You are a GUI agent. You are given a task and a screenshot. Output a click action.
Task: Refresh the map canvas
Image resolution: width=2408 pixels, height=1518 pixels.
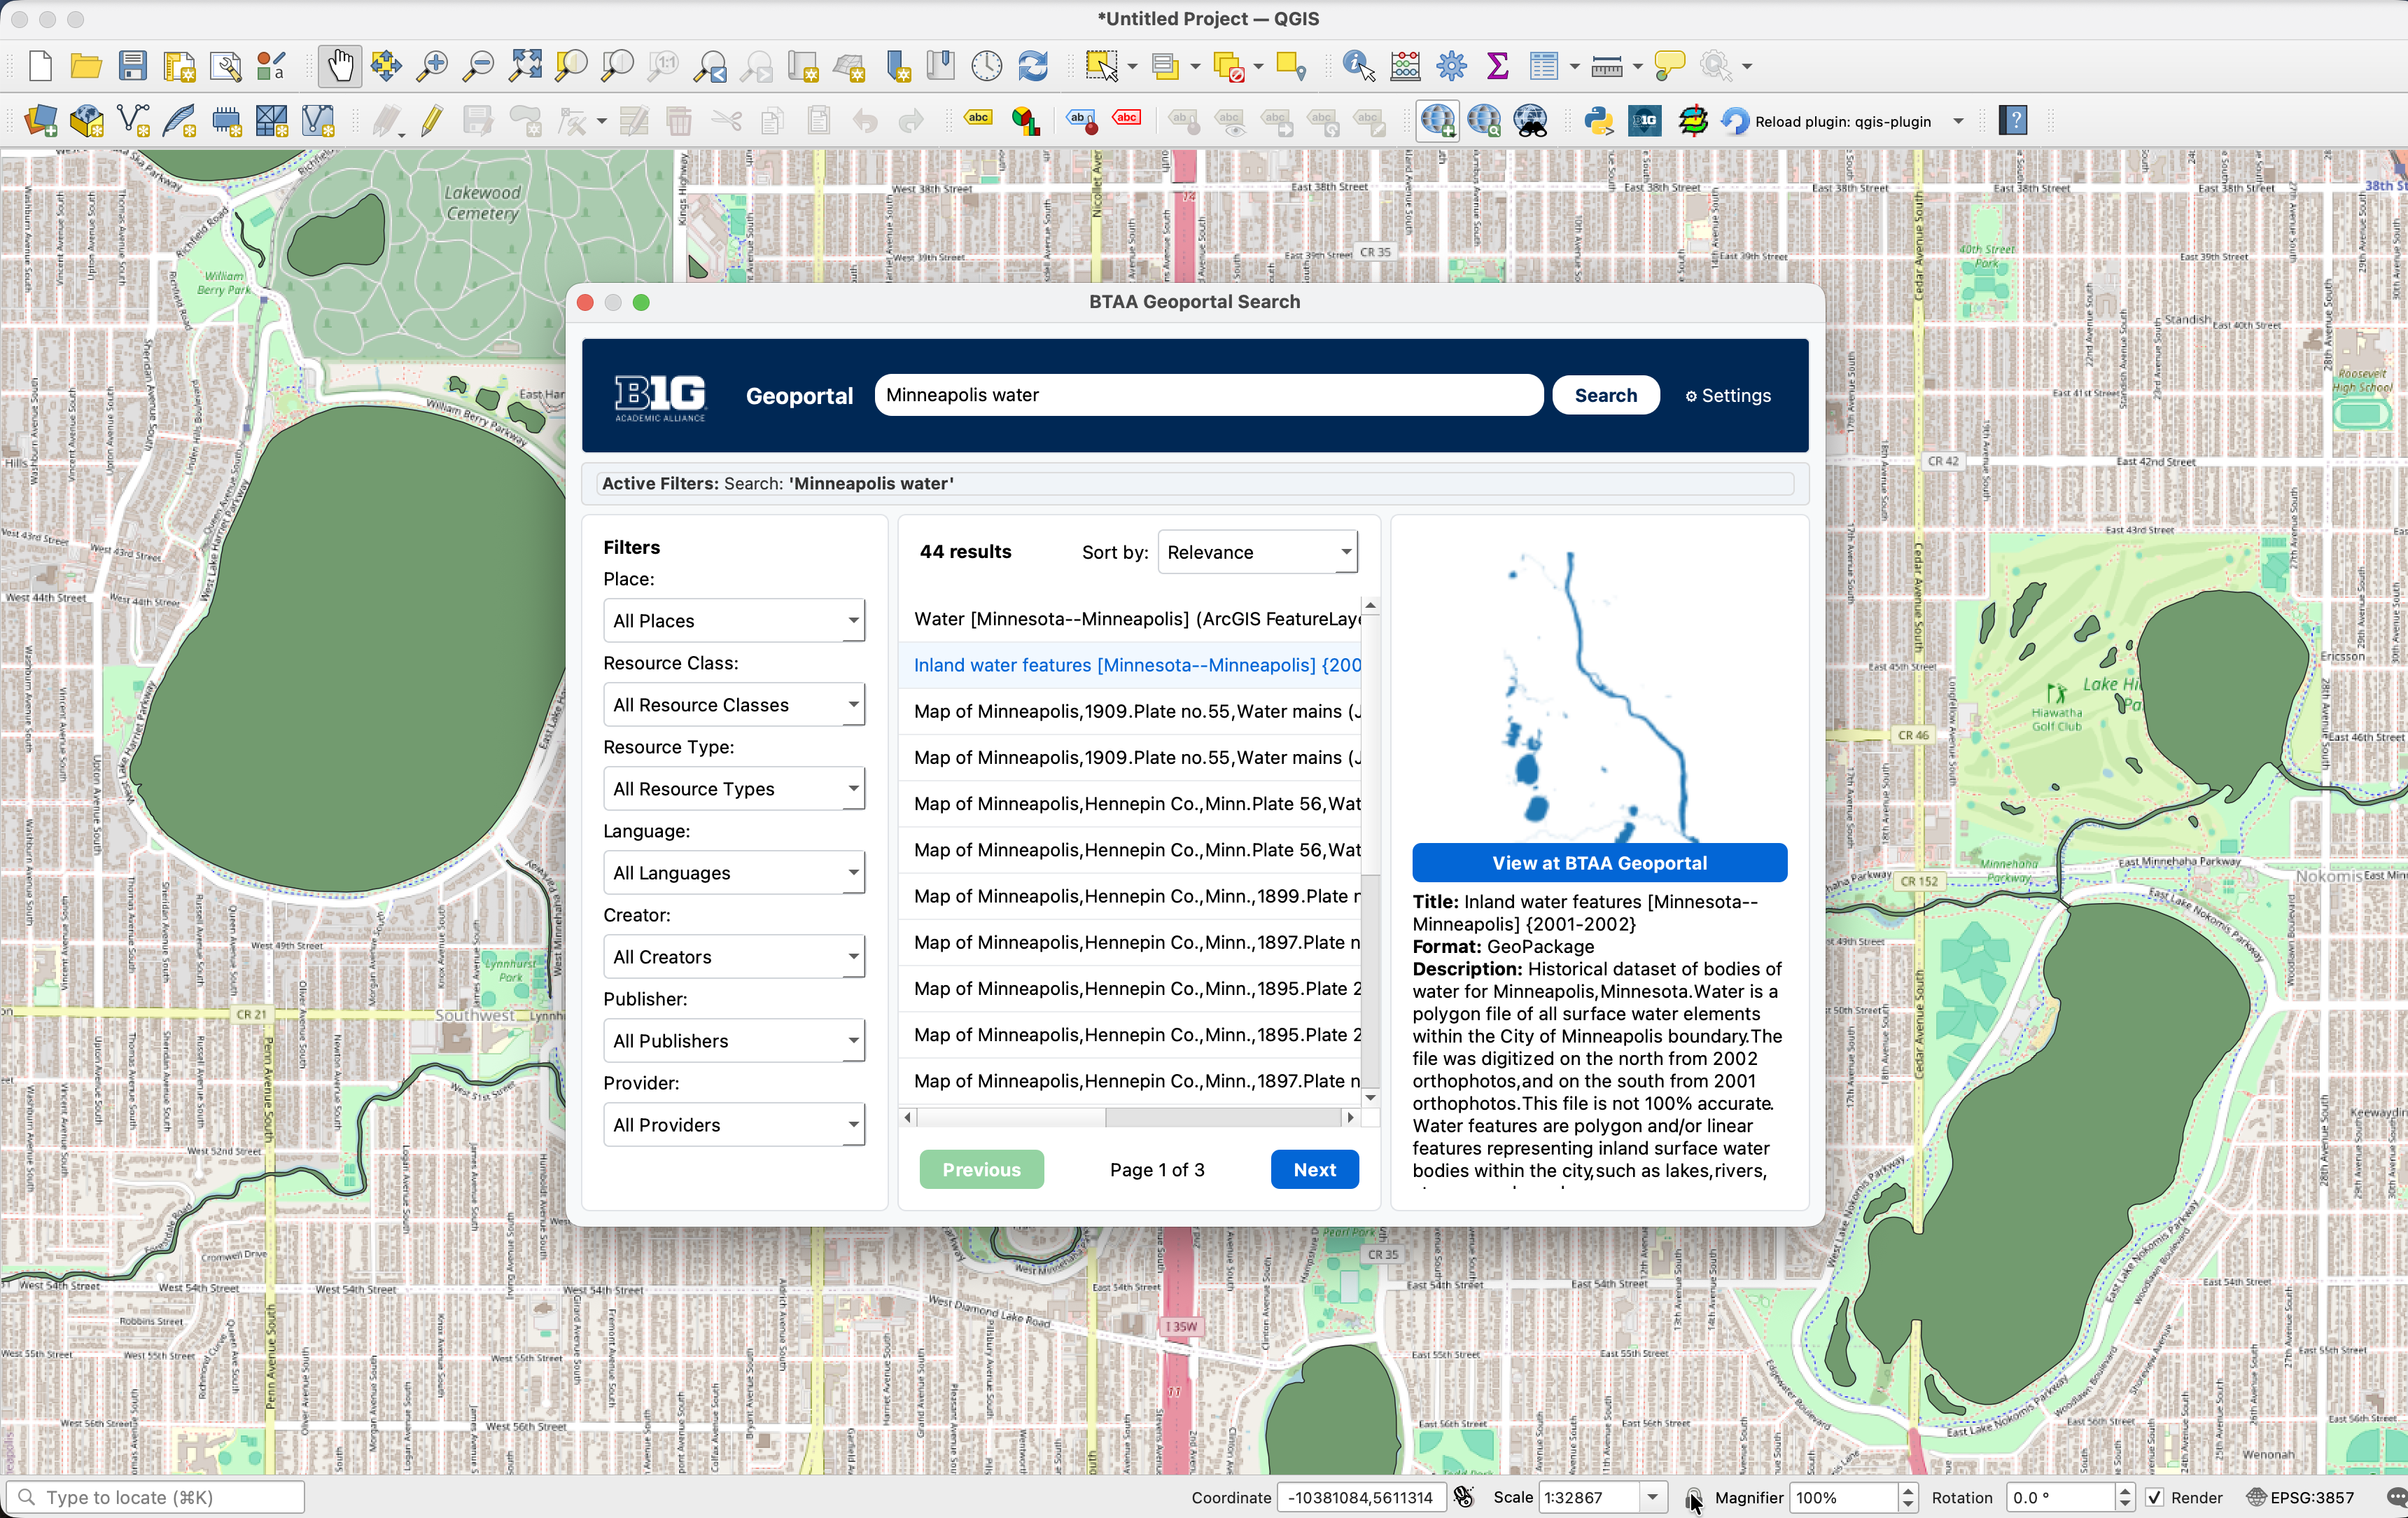pyautogui.click(x=1033, y=65)
